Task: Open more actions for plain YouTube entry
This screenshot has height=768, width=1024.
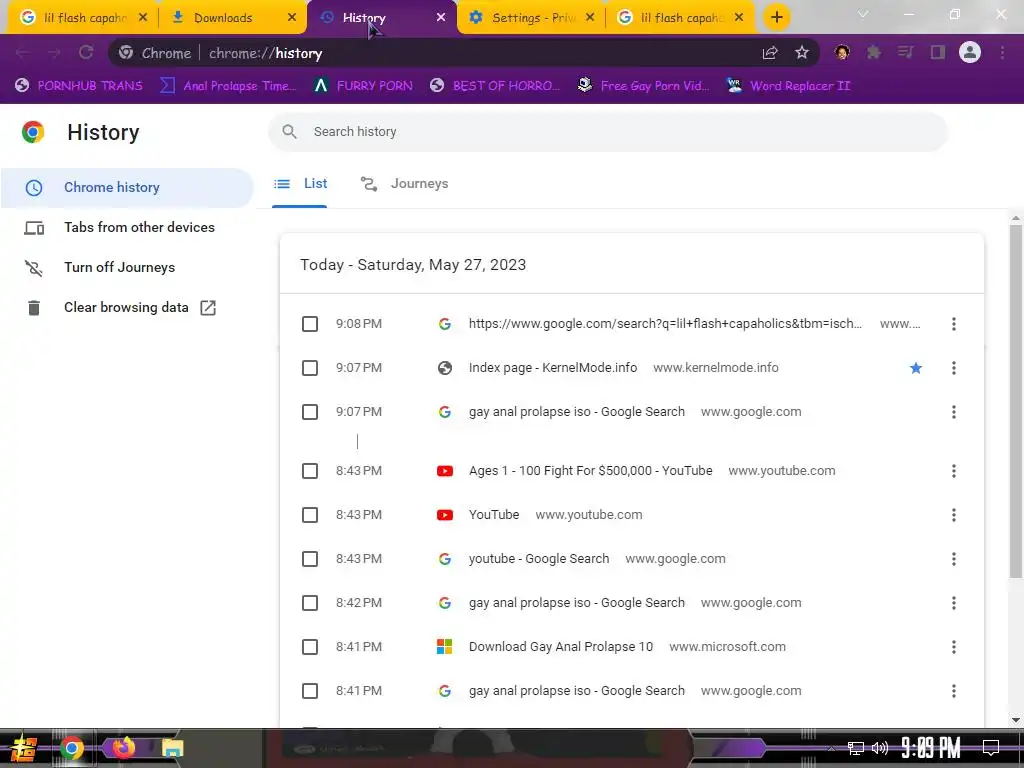Action: 953,515
